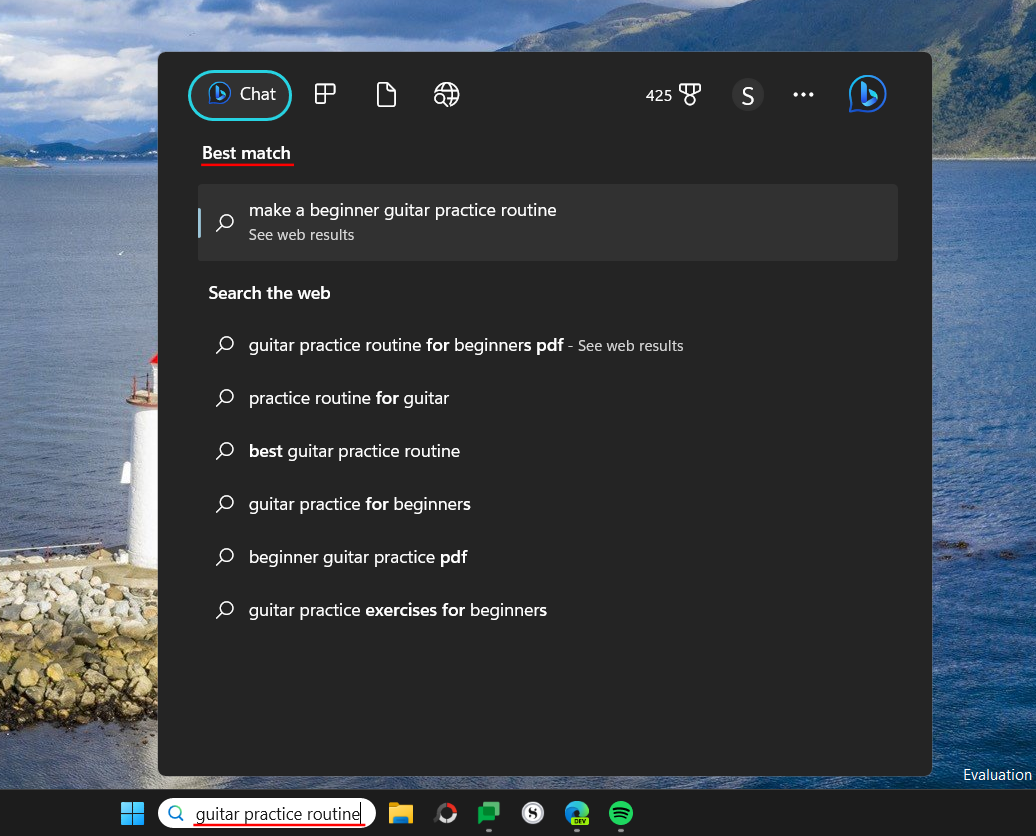The width and height of the screenshot is (1036, 836).
Task: Open Microsoft Edge Dev from the taskbar
Action: [576, 813]
